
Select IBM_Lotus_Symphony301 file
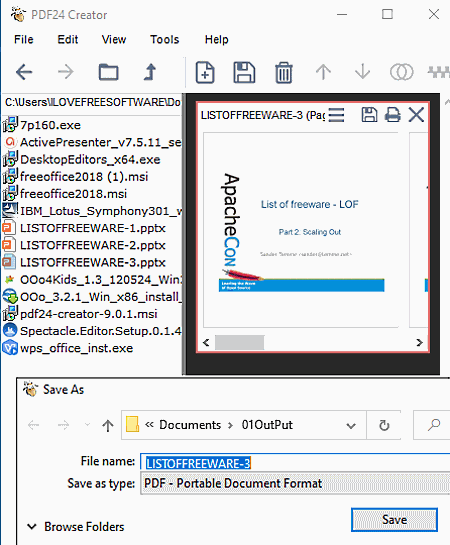point(92,211)
